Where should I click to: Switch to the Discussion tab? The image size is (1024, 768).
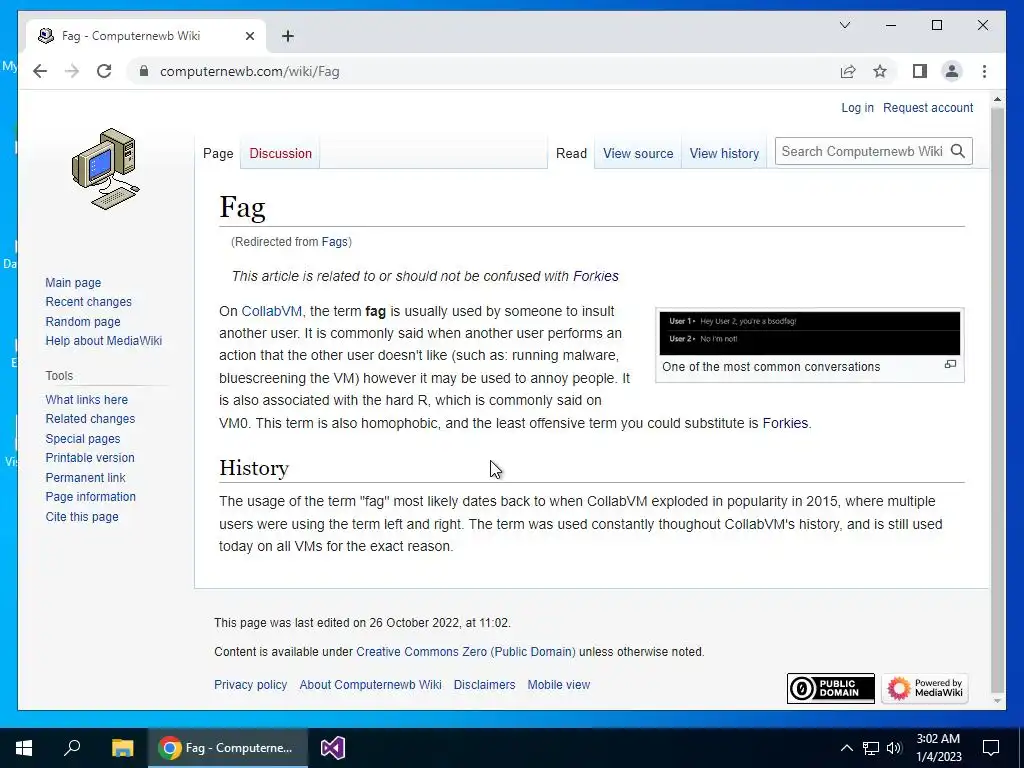click(x=280, y=153)
